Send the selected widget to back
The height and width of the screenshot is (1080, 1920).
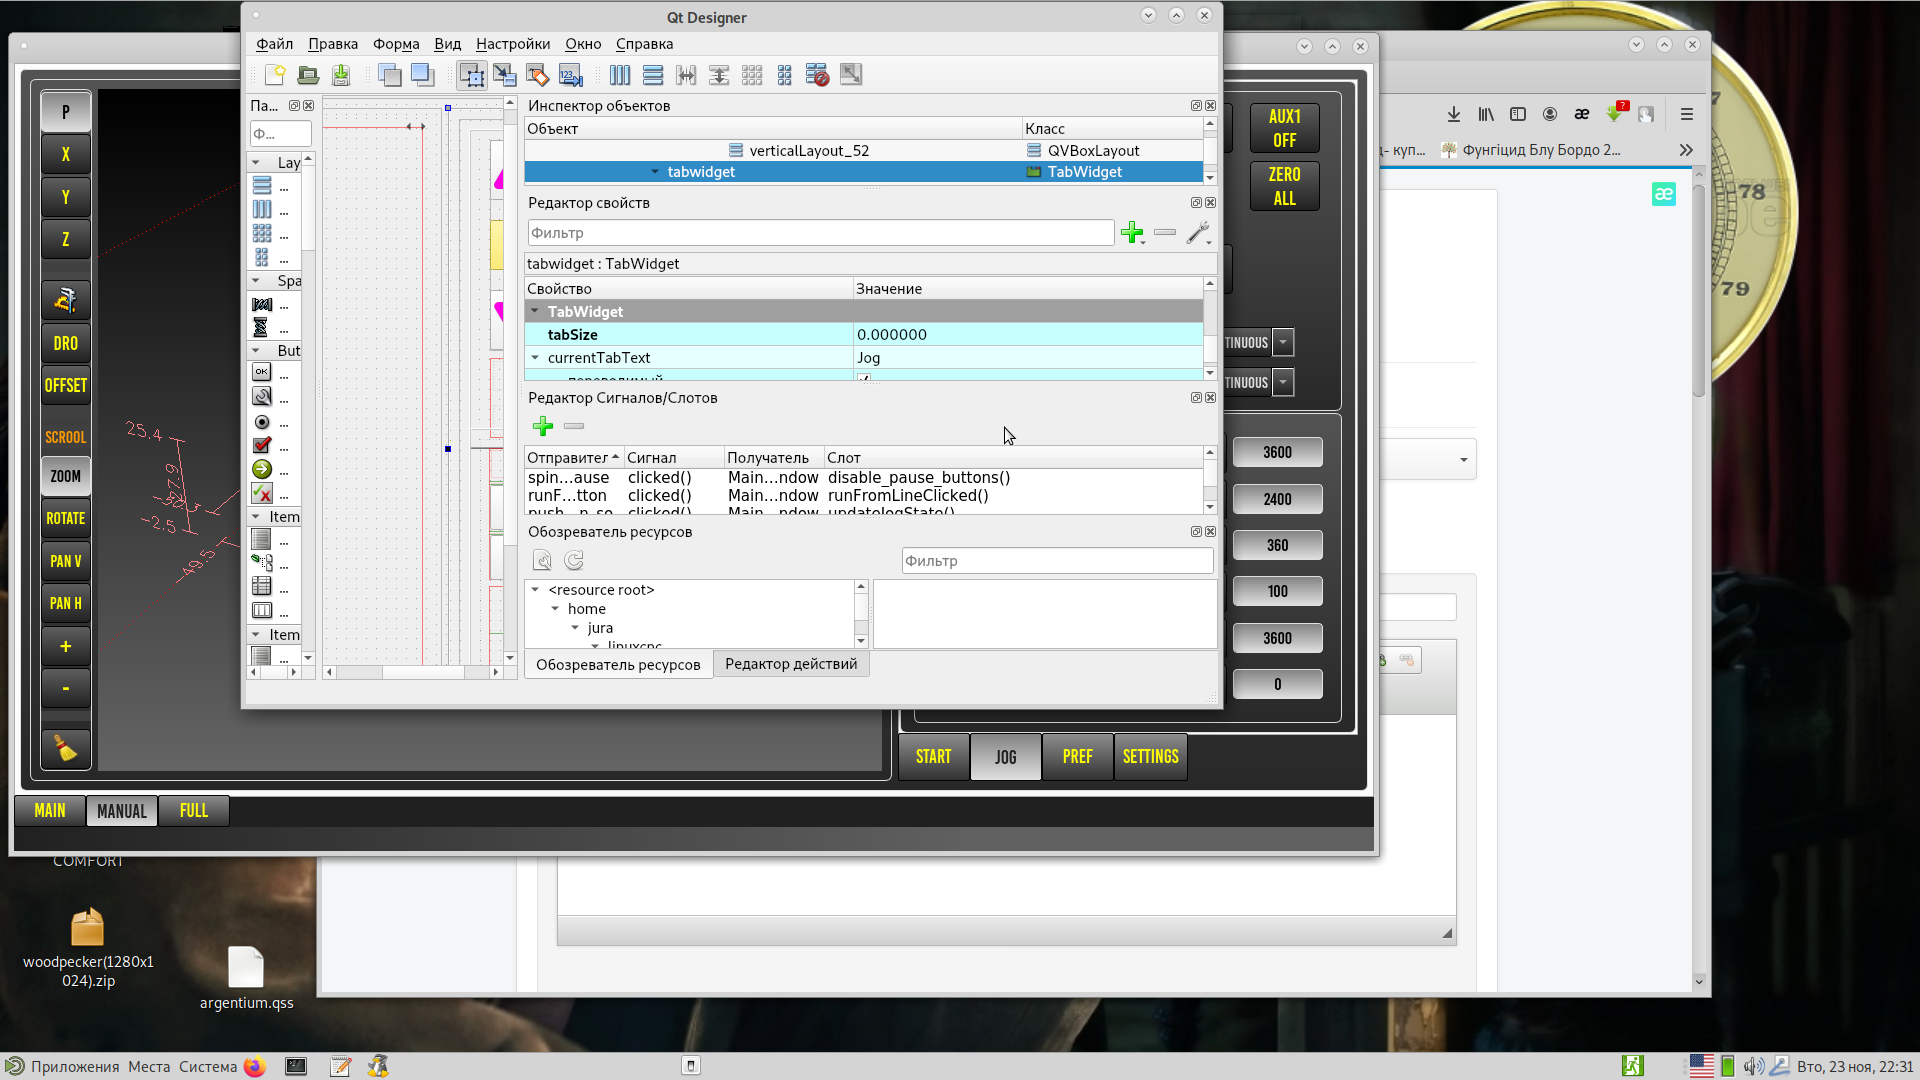(x=390, y=75)
